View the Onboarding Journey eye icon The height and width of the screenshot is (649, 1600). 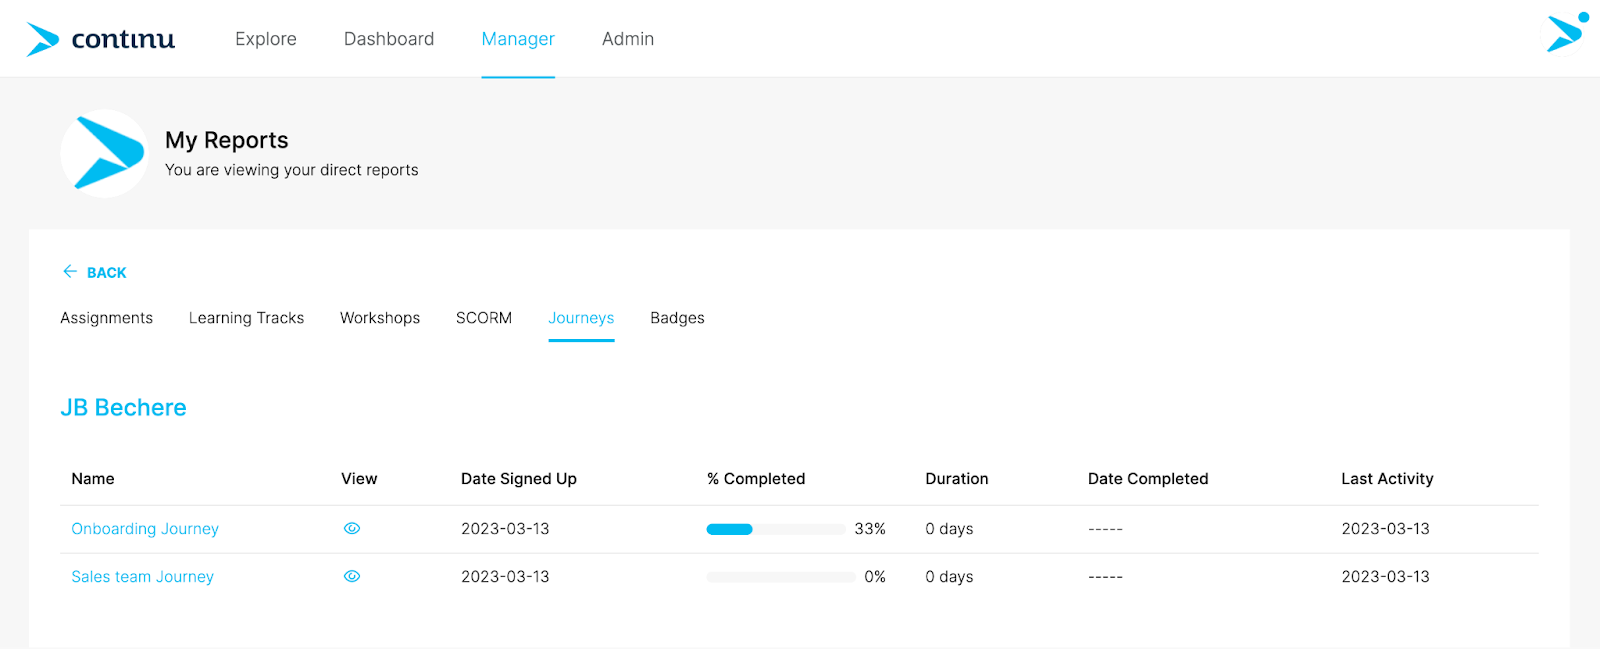(352, 529)
